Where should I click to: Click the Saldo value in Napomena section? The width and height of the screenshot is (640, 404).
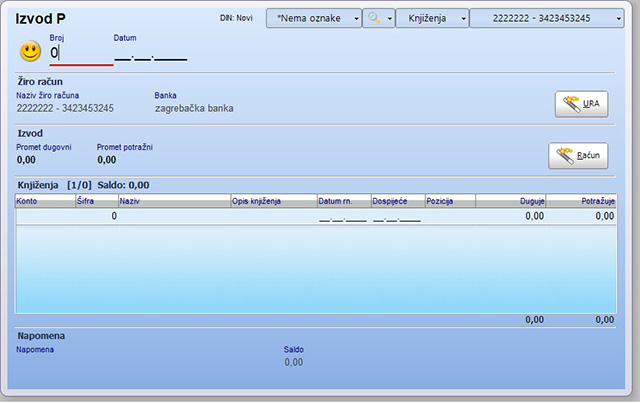coord(294,362)
